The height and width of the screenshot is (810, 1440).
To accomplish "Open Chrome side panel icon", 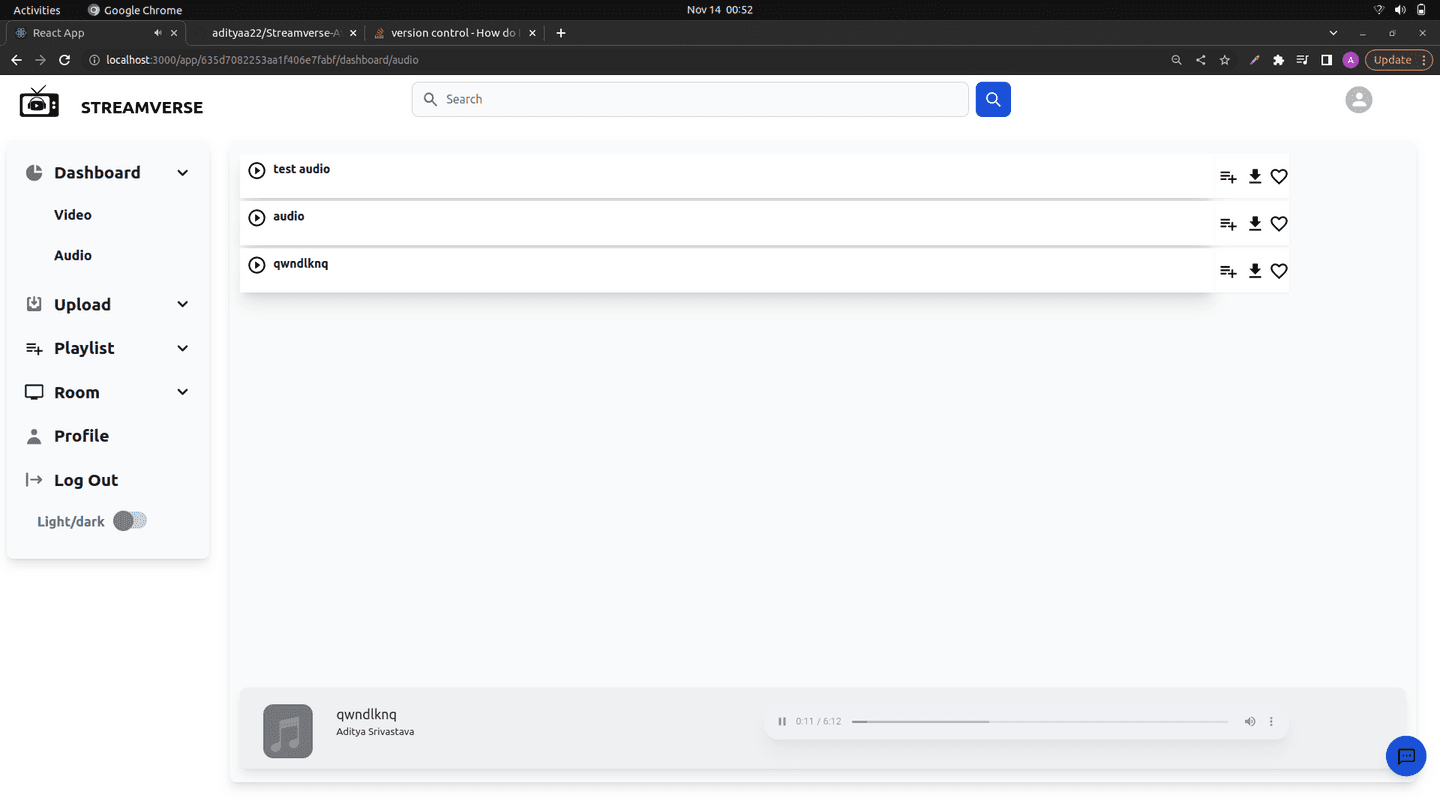I will (x=1326, y=60).
